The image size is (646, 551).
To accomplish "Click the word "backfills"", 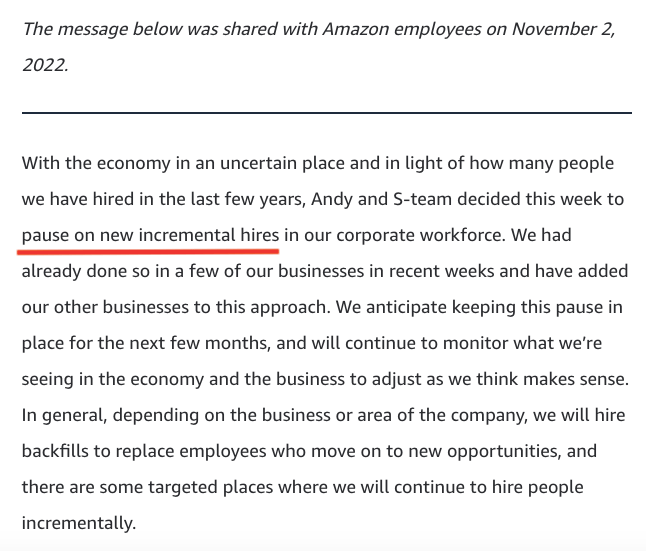I will (57, 451).
